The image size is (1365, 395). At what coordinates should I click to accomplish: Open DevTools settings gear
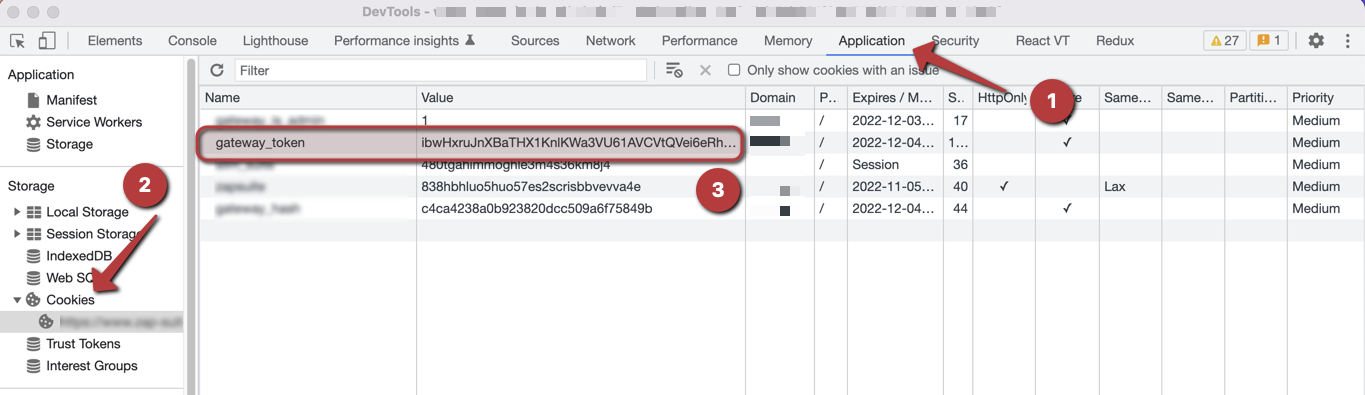click(1316, 41)
